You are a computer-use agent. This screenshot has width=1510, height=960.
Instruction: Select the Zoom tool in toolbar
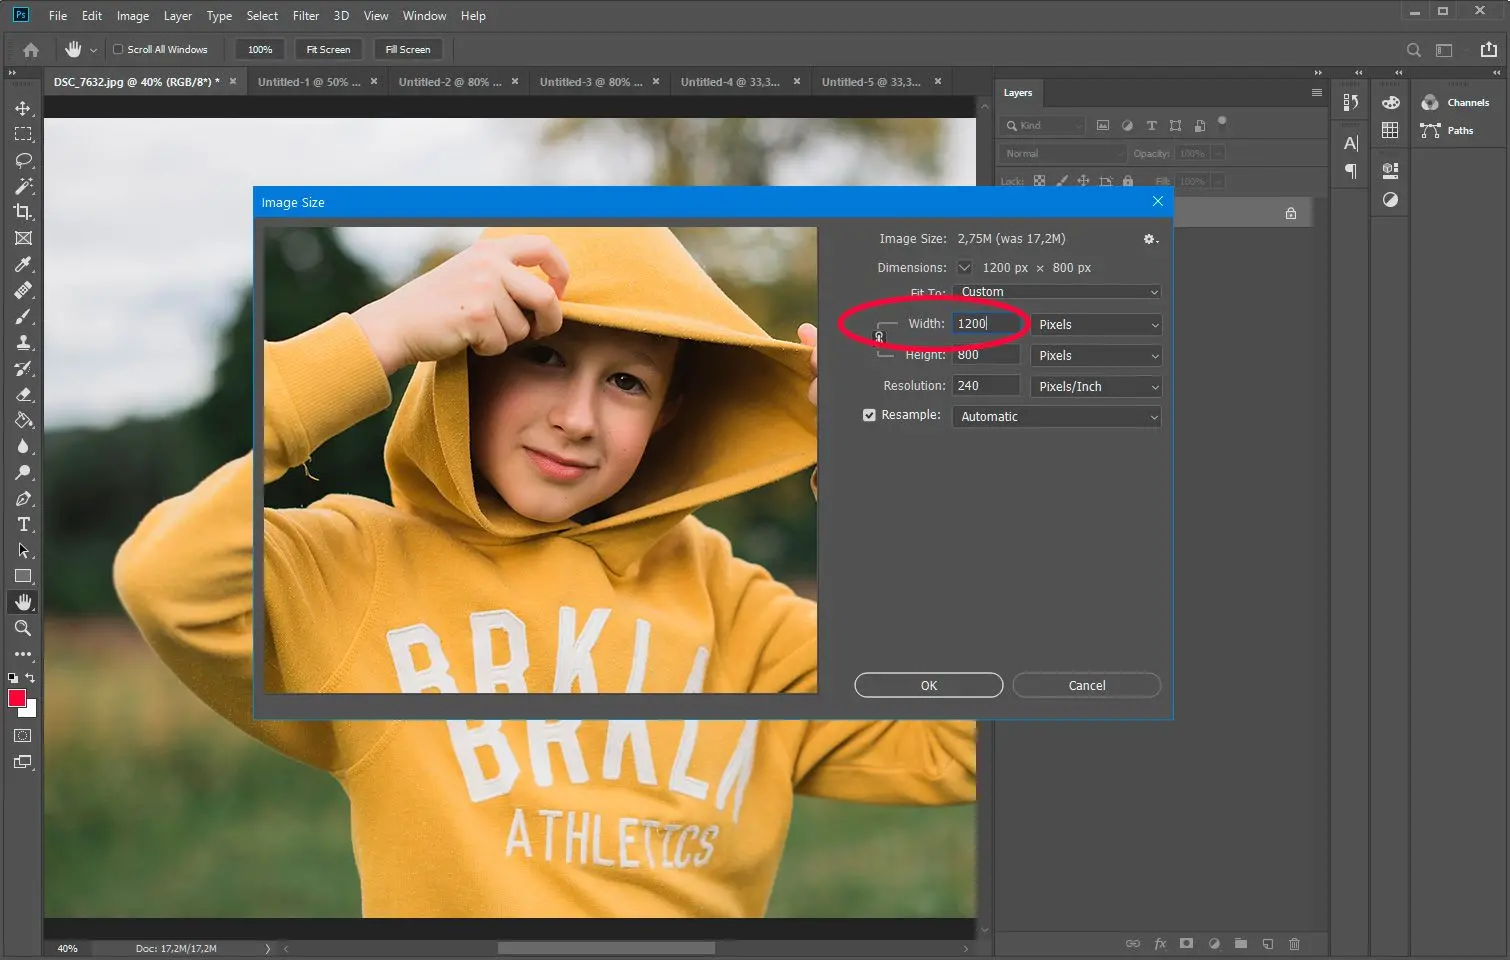tap(23, 628)
